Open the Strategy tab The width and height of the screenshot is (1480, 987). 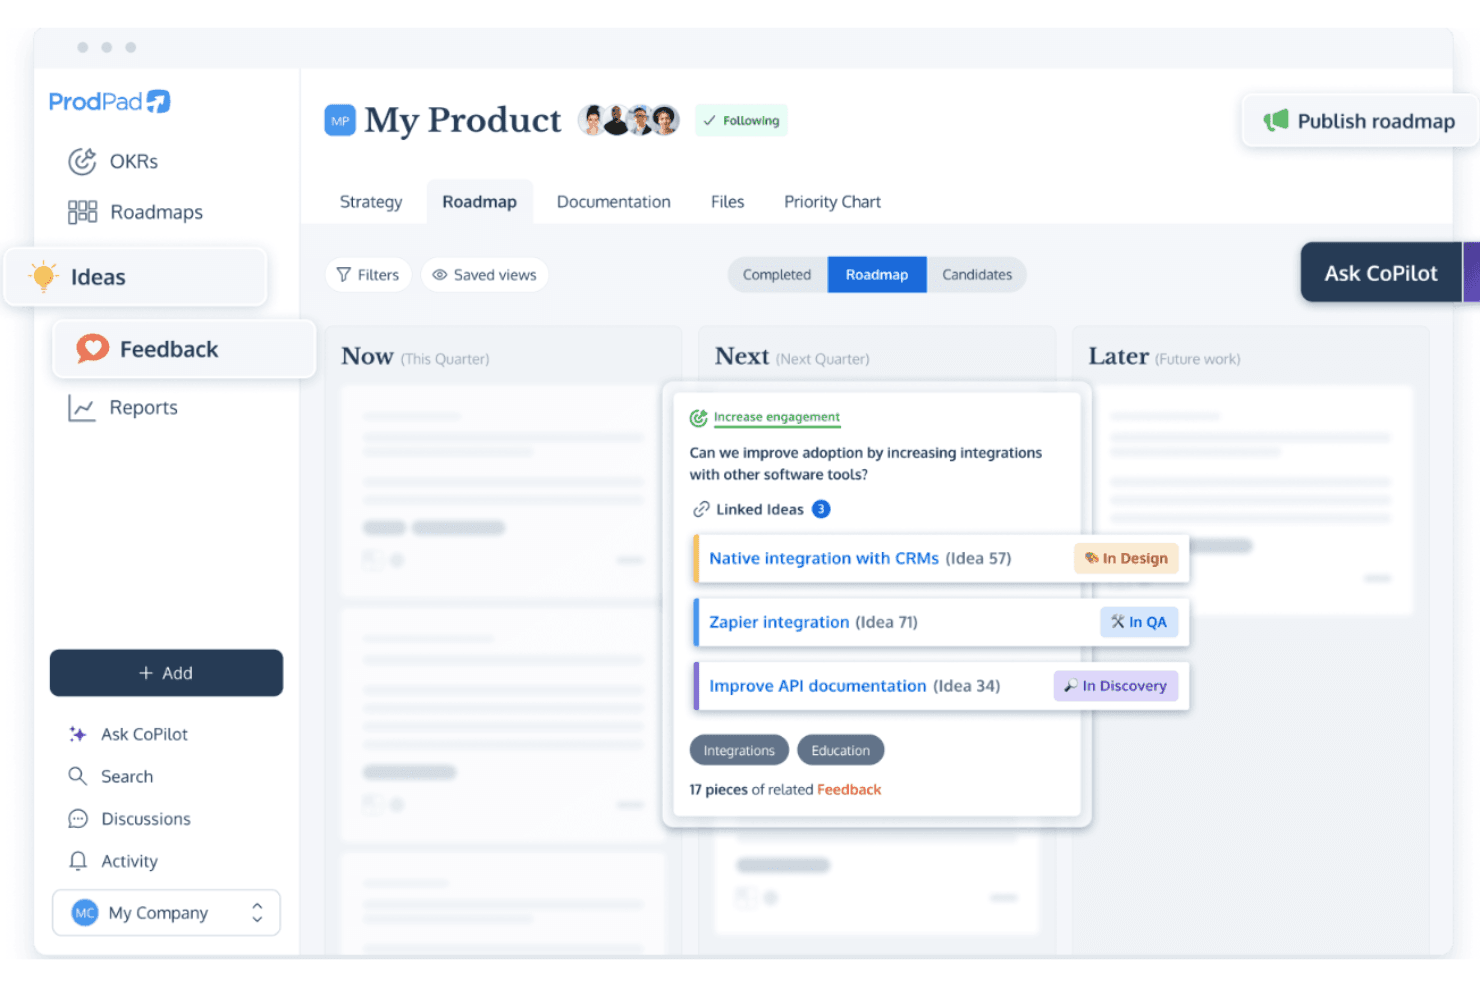coord(371,202)
